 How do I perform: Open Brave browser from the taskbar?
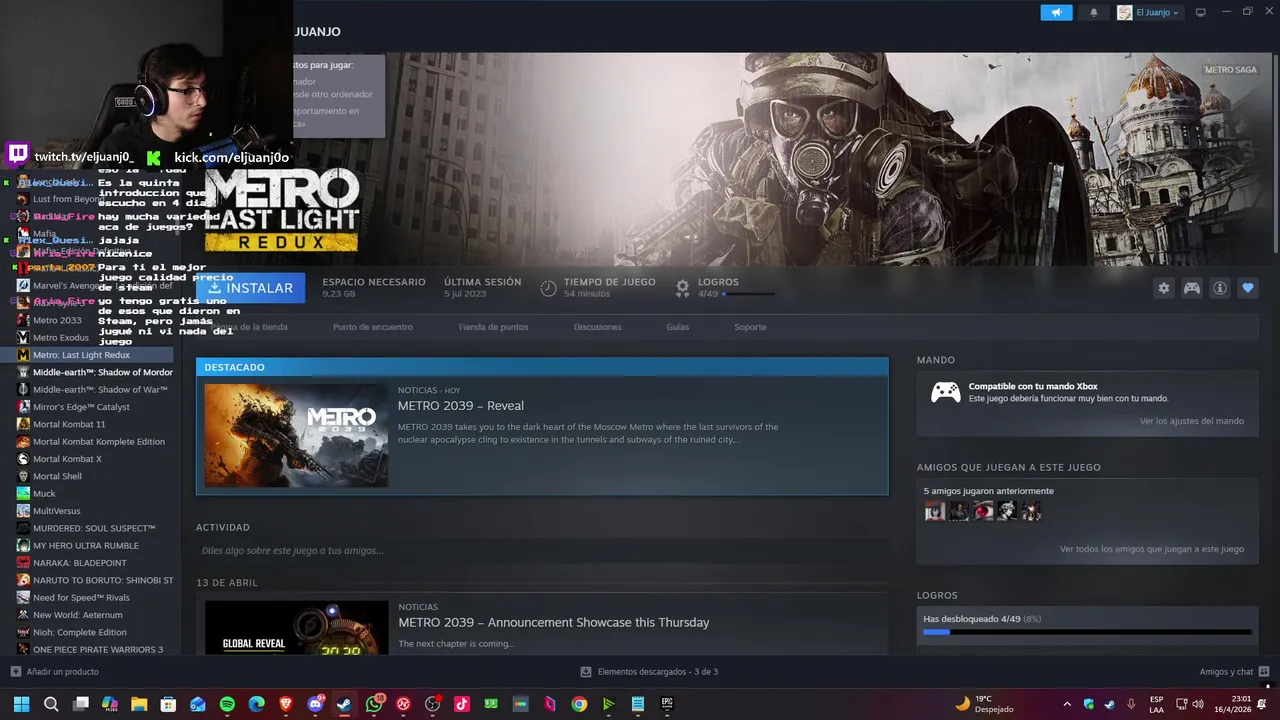286,704
